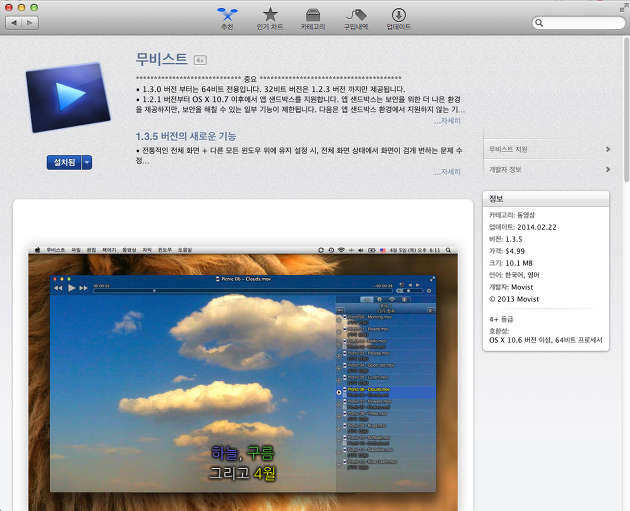Click the Spotlight icon in the screenshot's menu bar
The width and height of the screenshot is (630, 511).
pyautogui.click(x=448, y=250)
